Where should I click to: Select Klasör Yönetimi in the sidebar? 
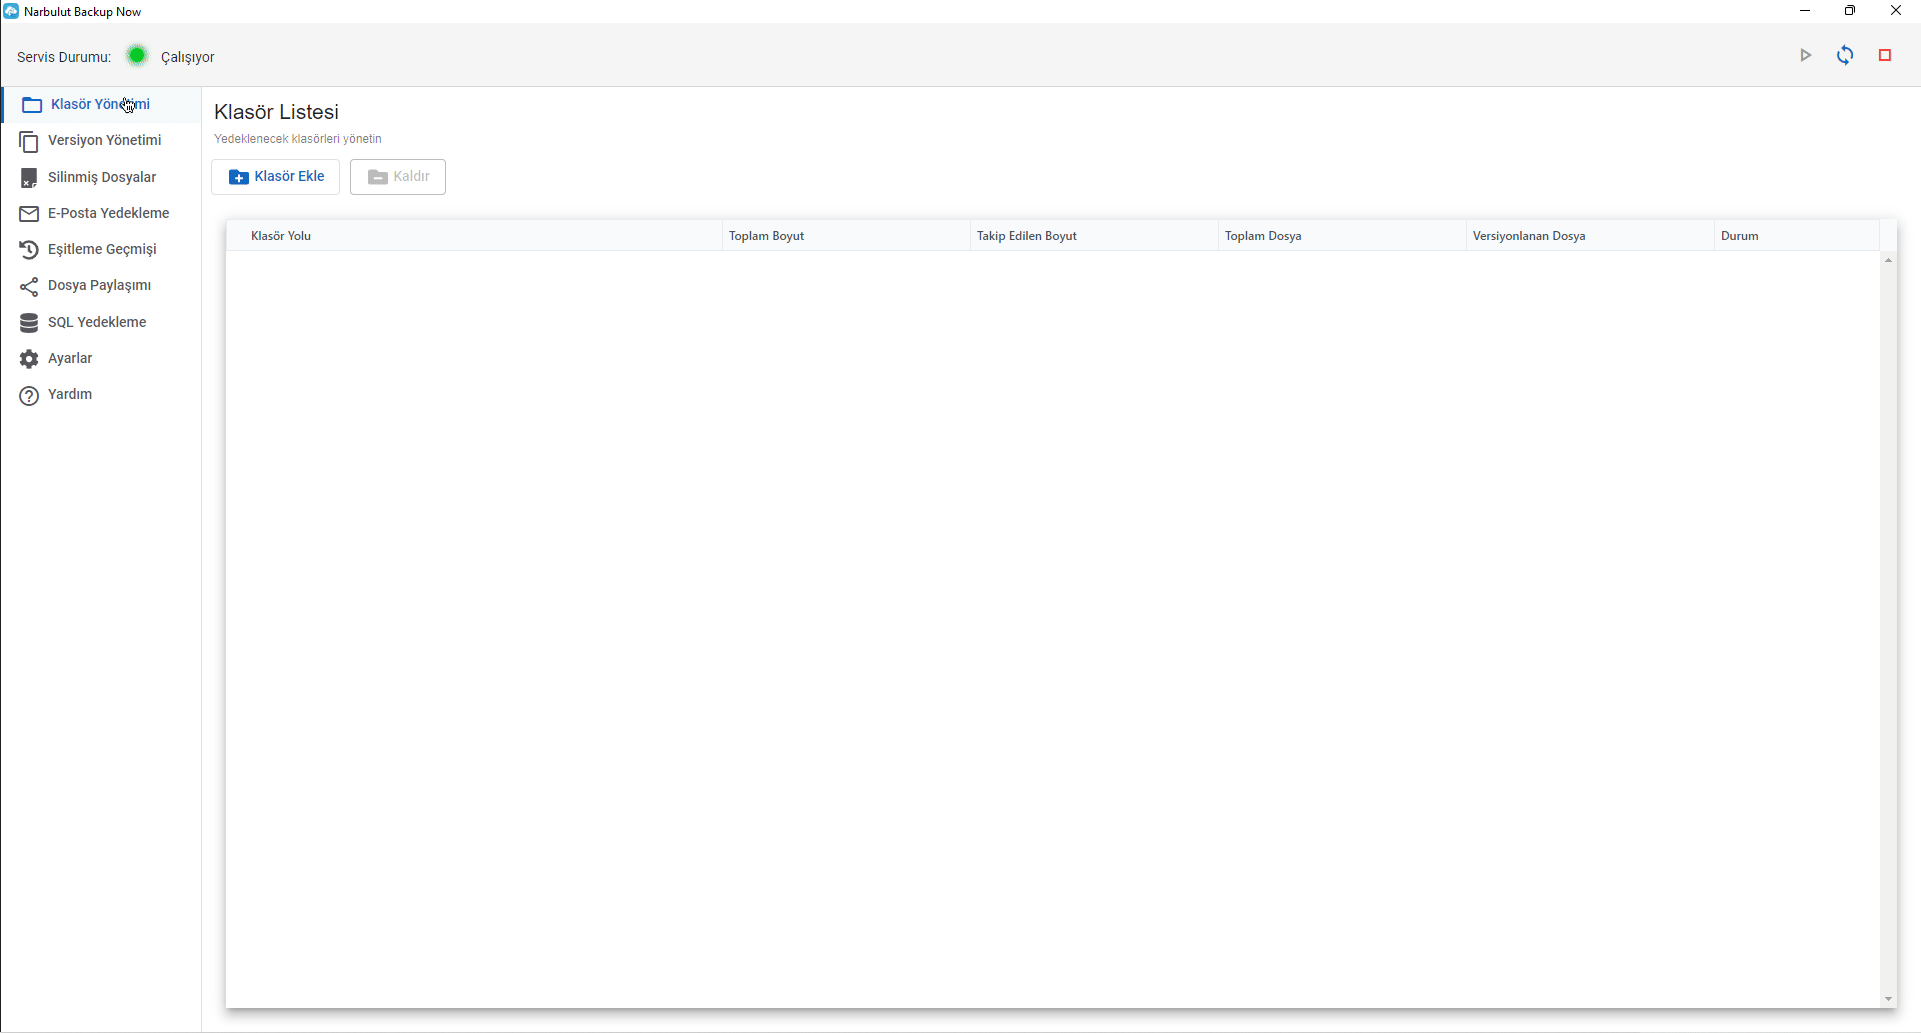pyautogui.click(x=99, y=105)
